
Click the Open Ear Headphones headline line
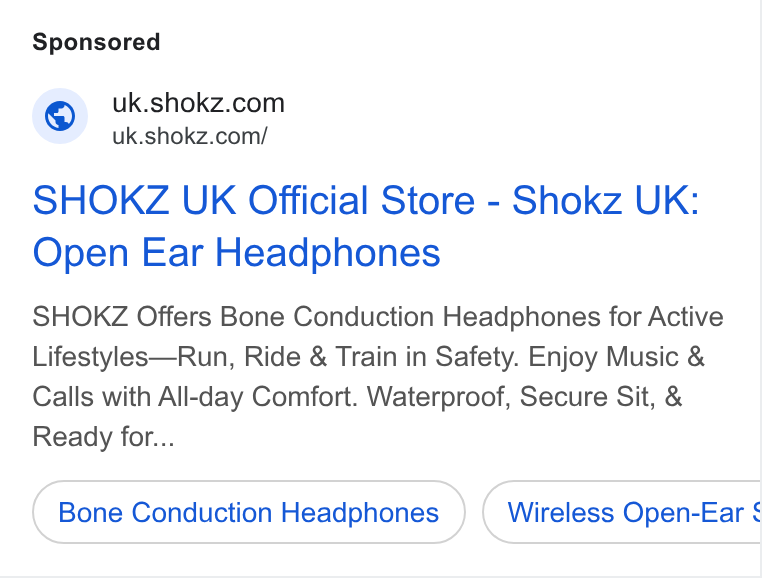pyautogui.click(x=236, y=253)
